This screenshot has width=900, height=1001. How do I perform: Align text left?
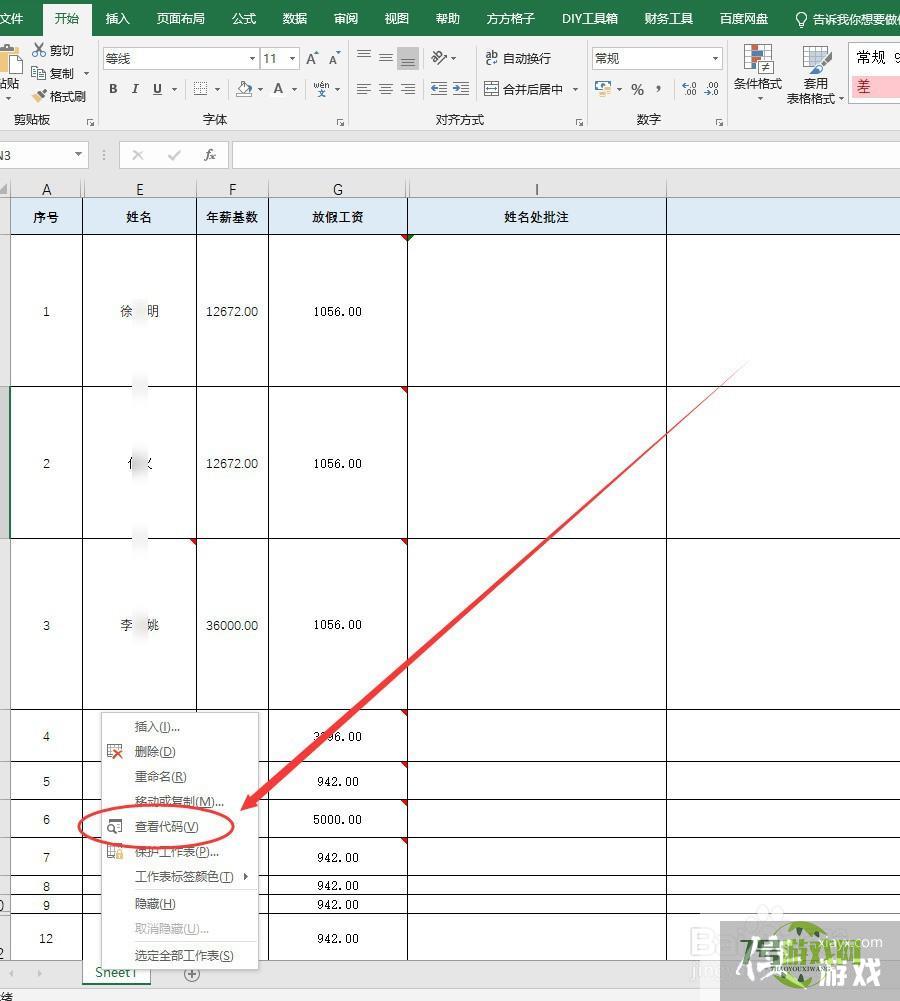[x=364, y=89]
